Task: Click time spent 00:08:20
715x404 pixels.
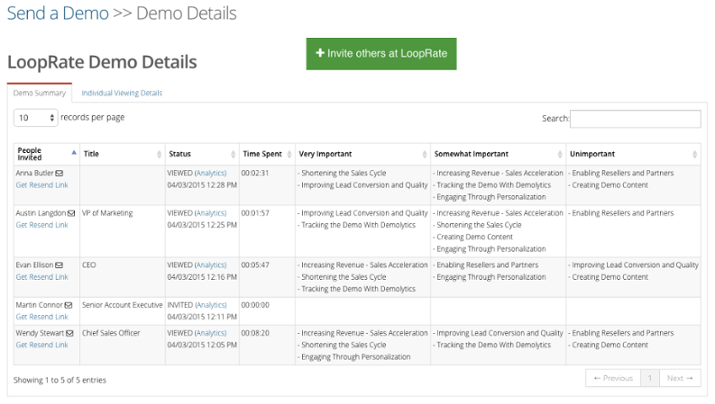Action: 255,333
